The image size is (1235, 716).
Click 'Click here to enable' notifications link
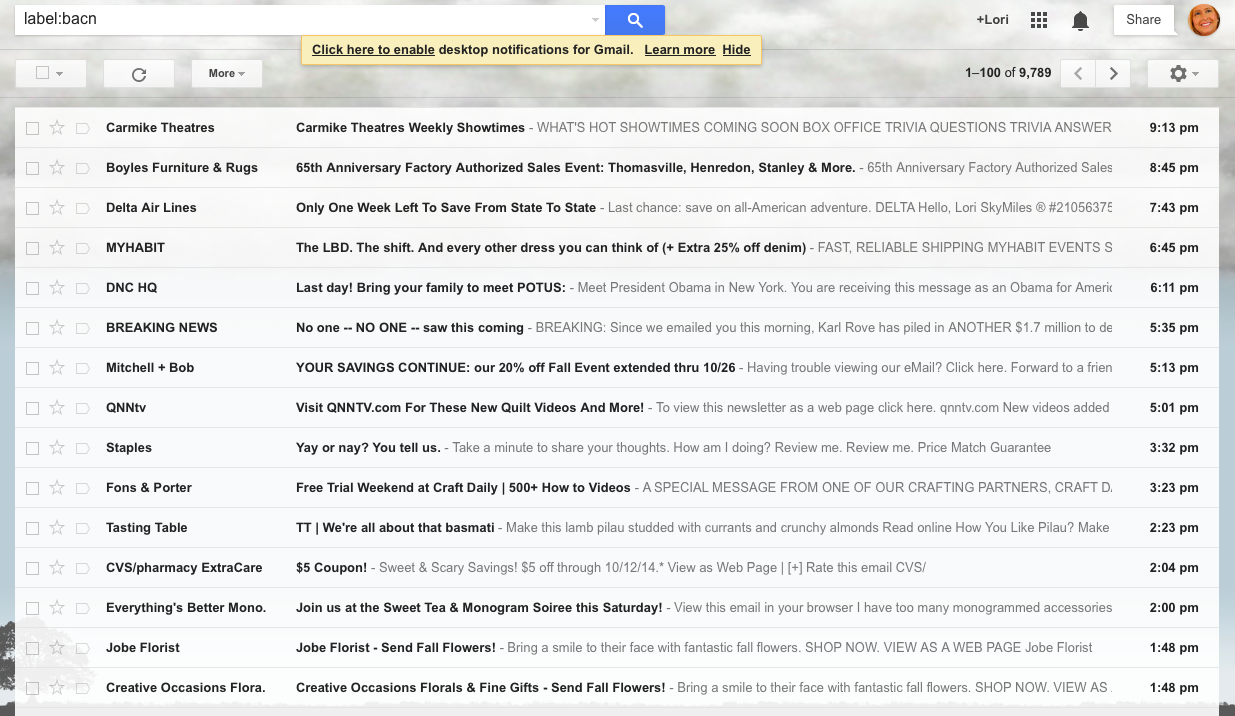pyautogui.click(x=373, y=50)
